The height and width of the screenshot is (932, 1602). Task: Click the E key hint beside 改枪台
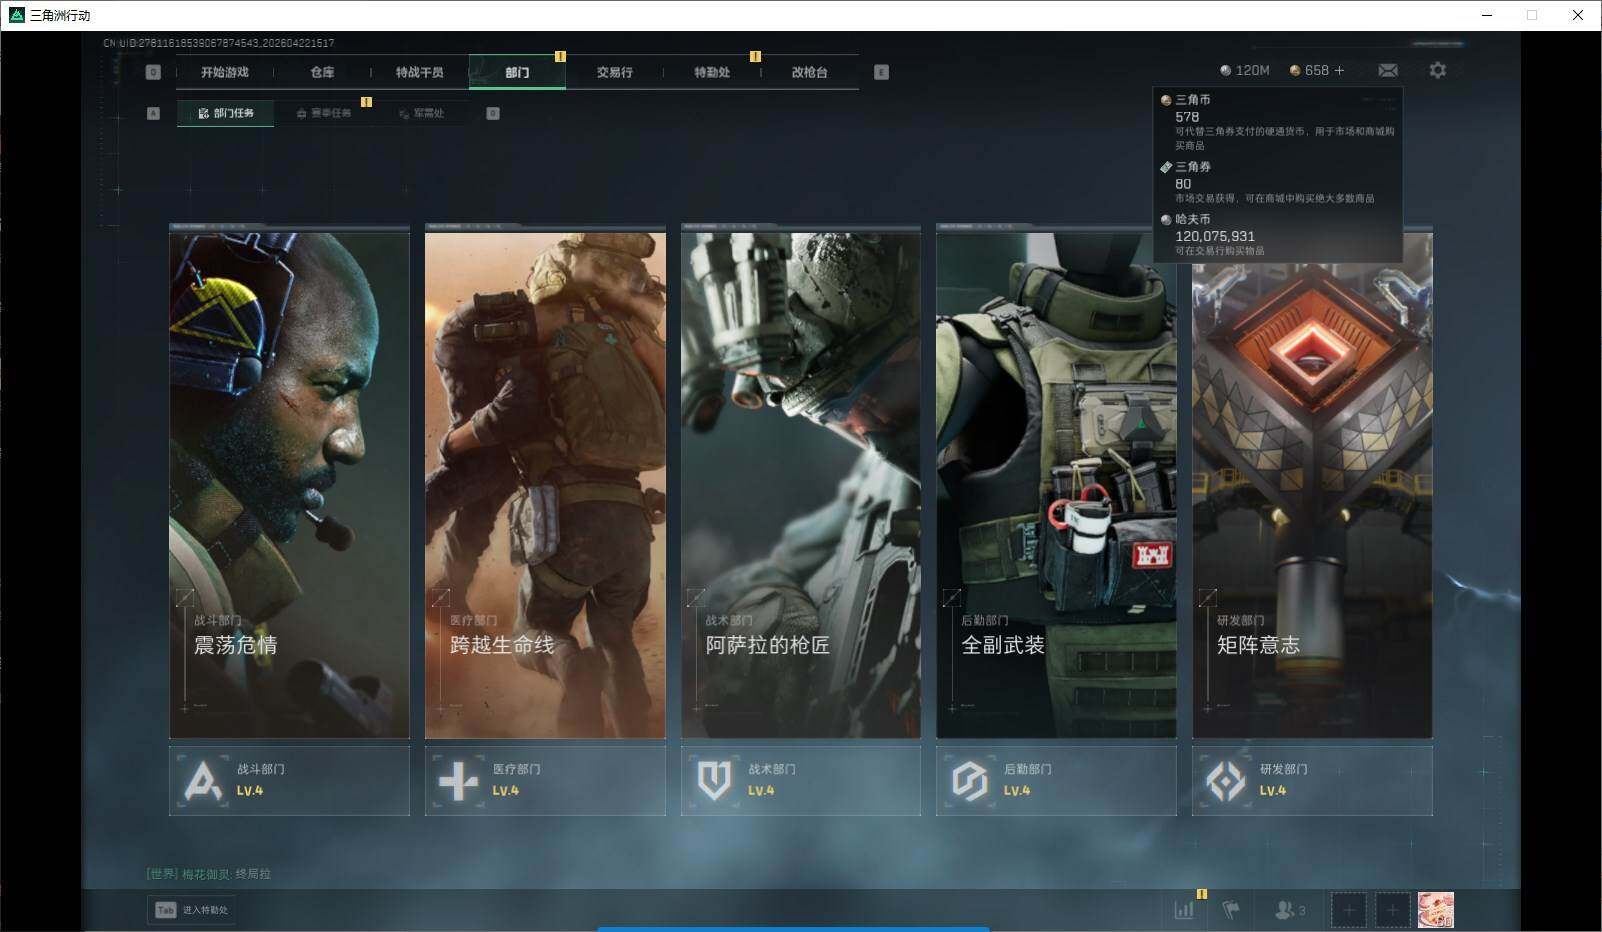click(881, 72)
